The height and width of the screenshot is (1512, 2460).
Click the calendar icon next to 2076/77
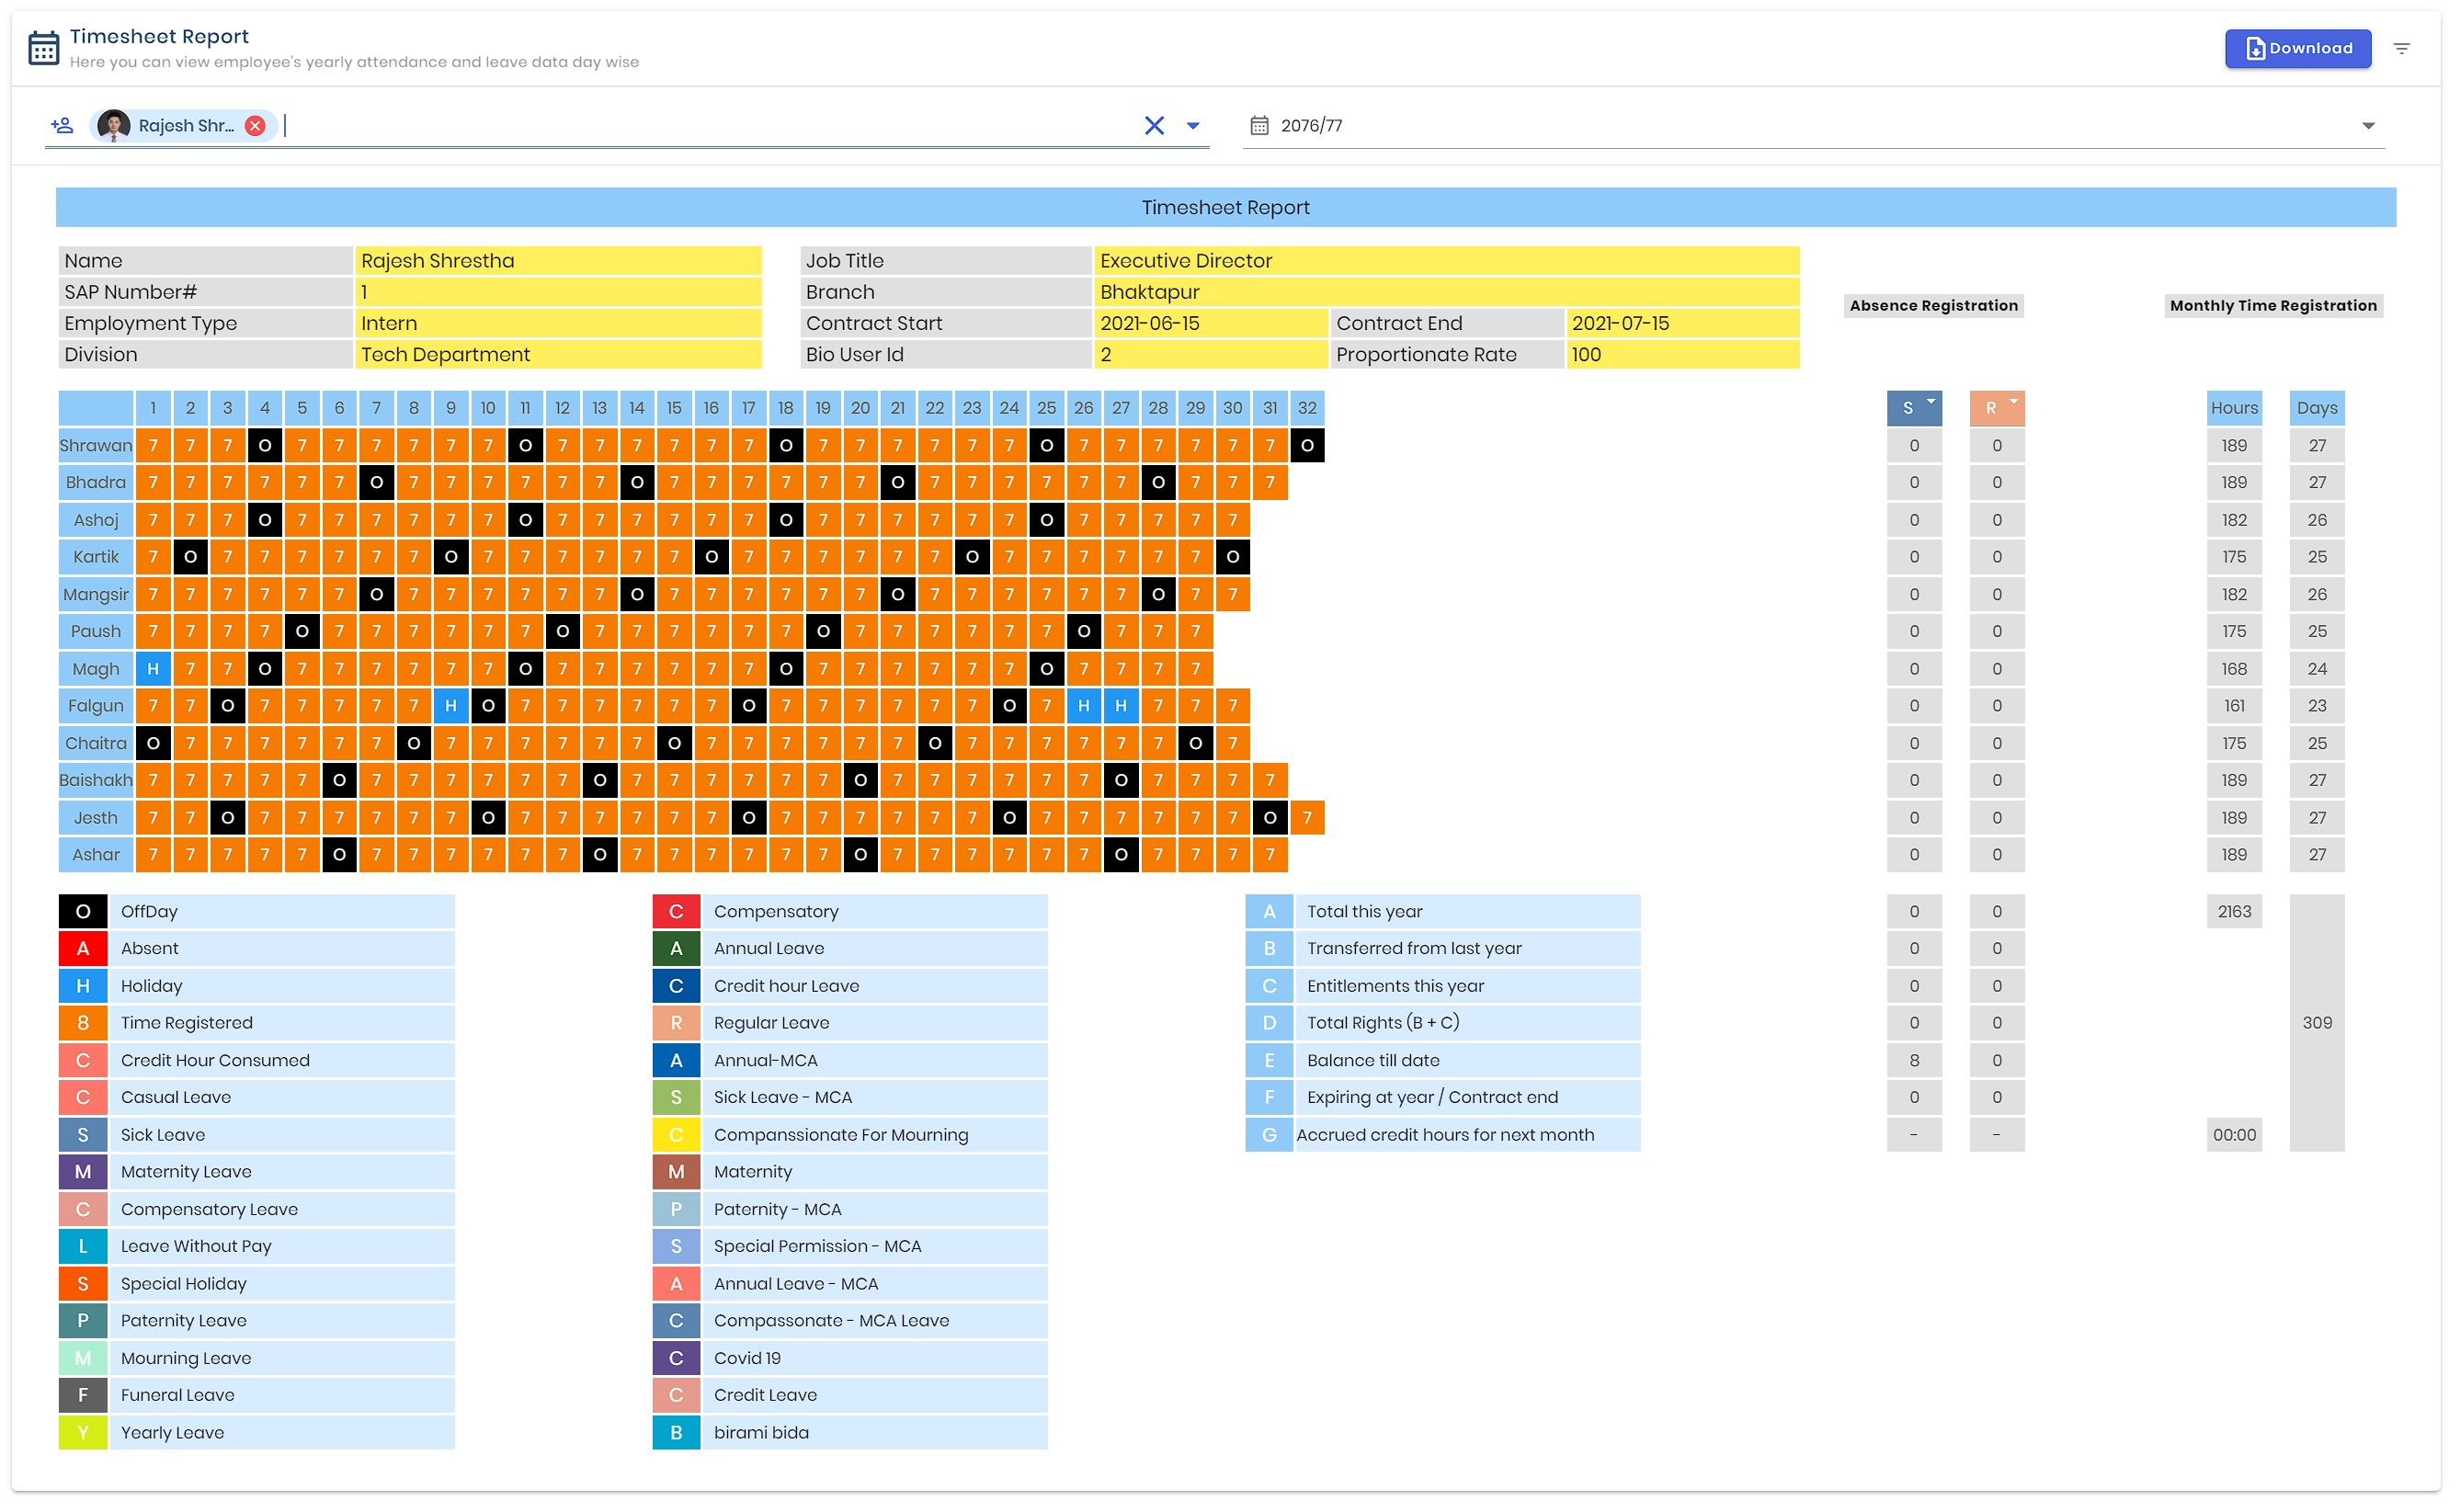pos(1261,125)
